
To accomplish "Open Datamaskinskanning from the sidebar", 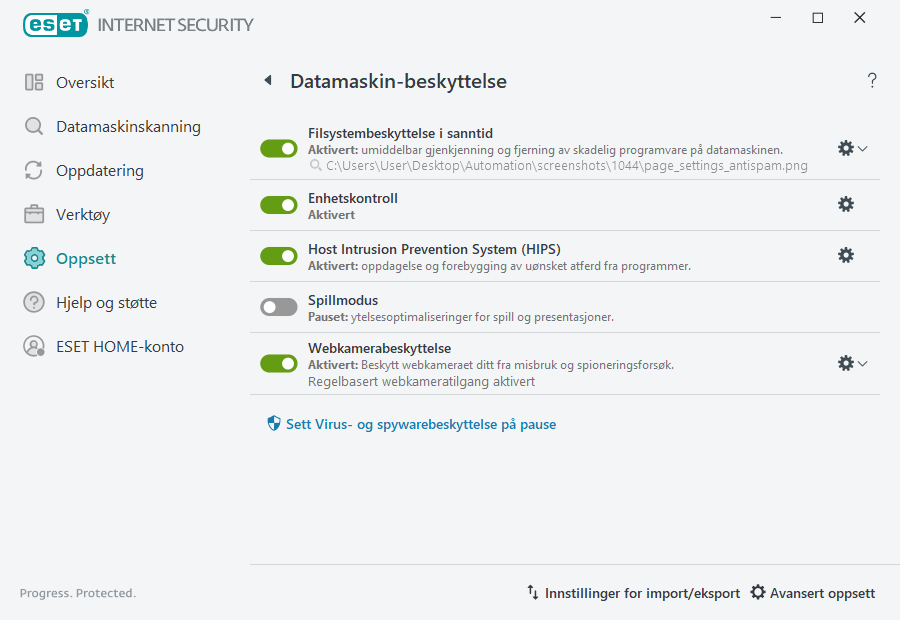I will [33, 127].
